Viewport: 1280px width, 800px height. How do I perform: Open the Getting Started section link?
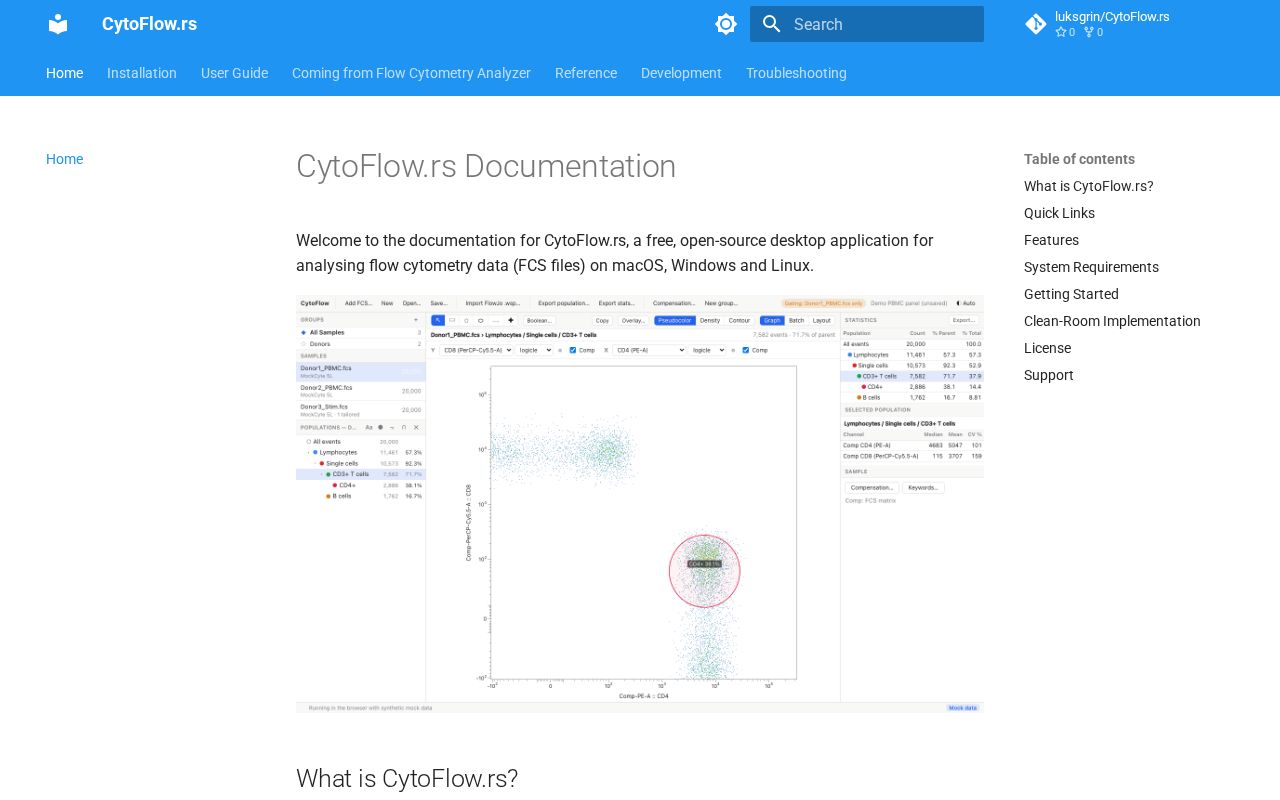(1071, 294)
